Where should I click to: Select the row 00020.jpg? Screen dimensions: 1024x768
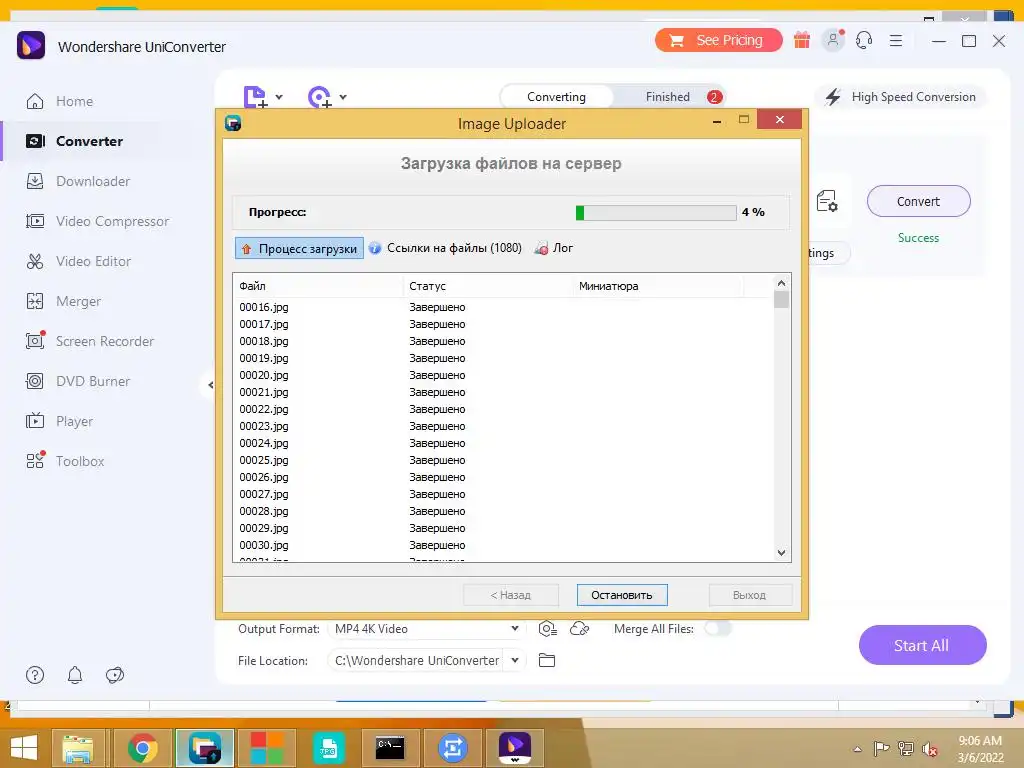pos(503,375)
